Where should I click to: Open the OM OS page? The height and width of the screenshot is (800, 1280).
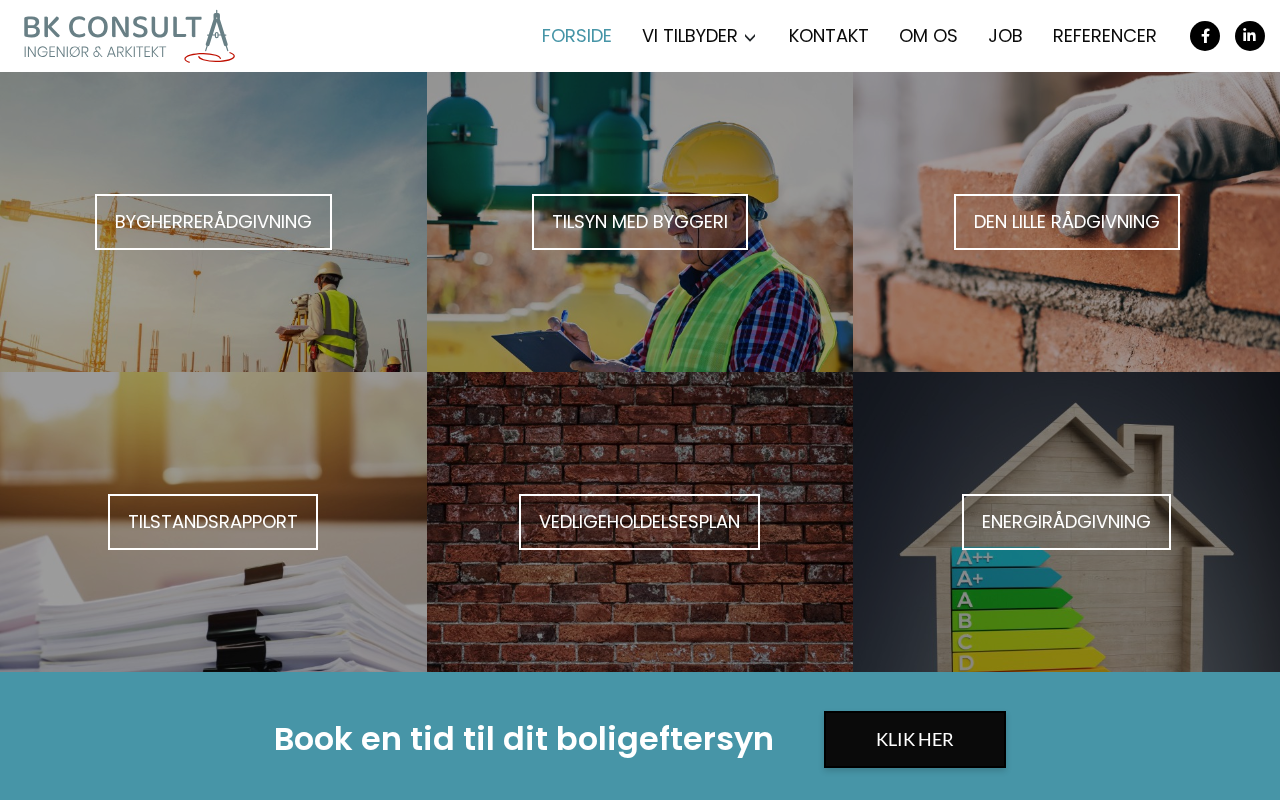click(x=928, y=36)
